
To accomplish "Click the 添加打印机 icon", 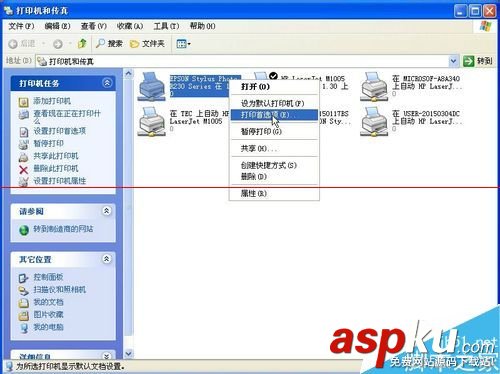I will 24,102.
